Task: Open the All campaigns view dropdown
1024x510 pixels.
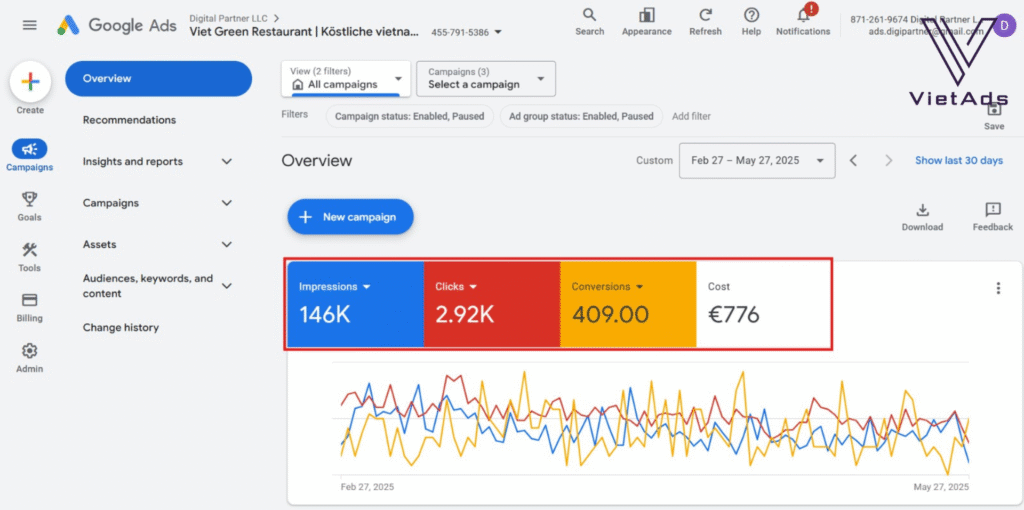Action: coord(346,78)
